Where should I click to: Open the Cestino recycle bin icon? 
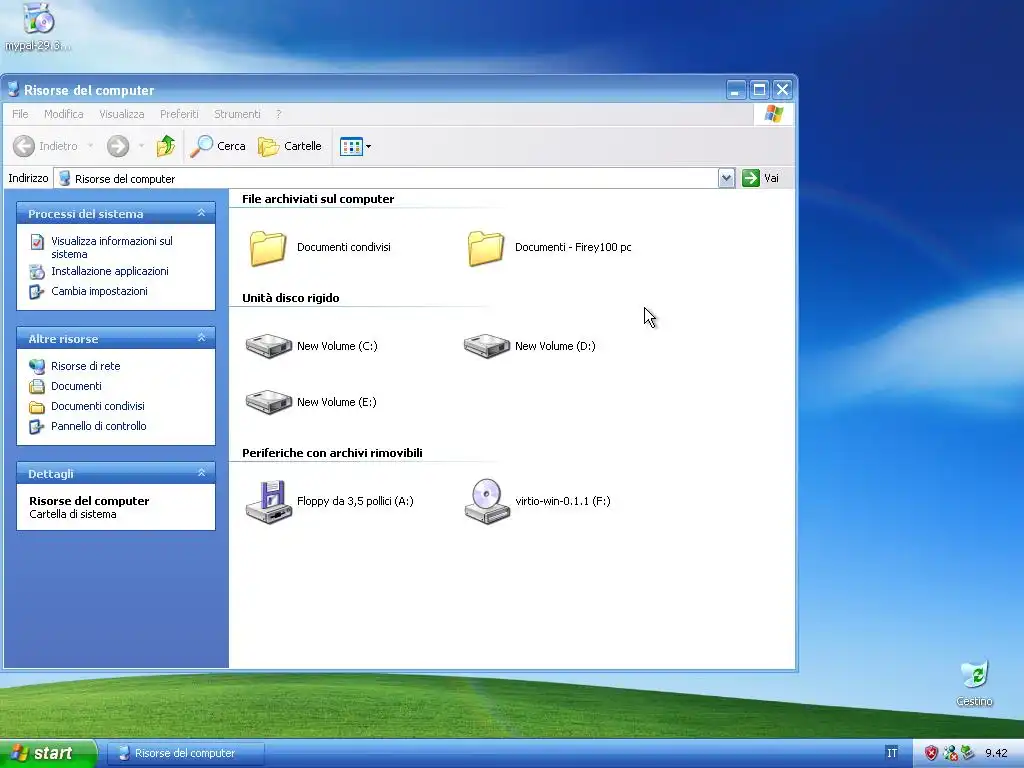[974, 683]
